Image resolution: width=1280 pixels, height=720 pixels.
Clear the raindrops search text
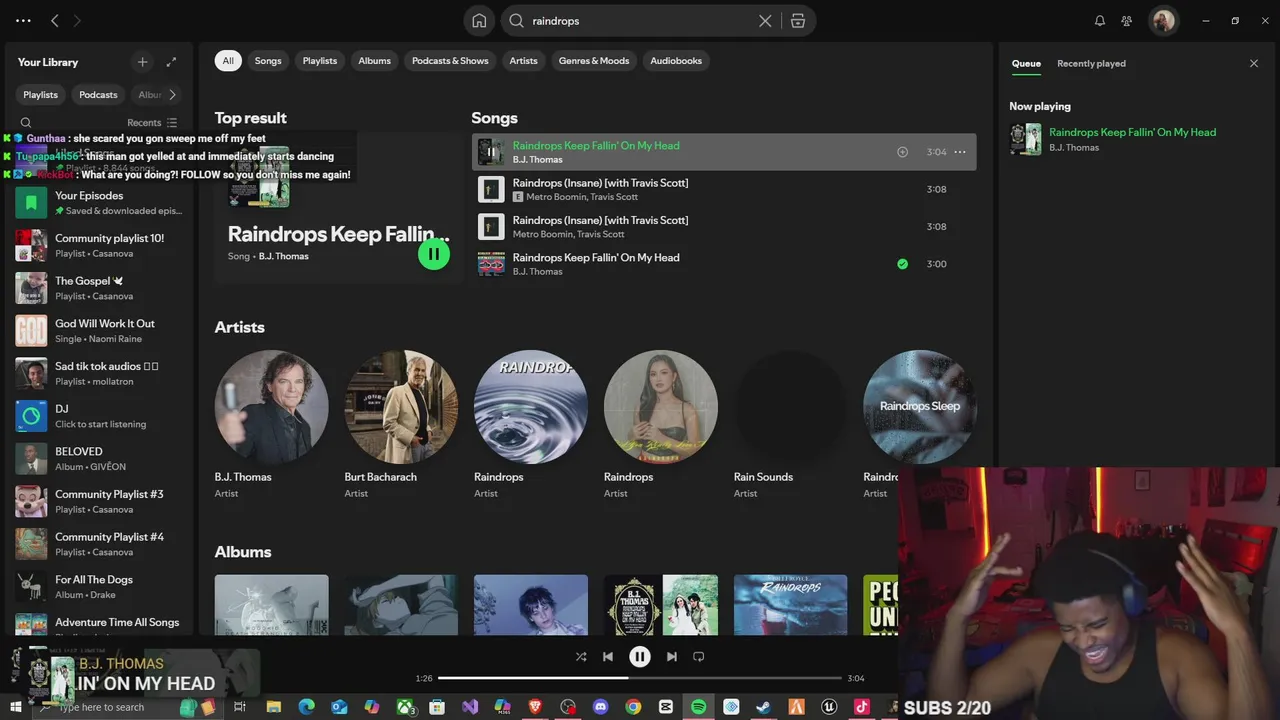765,21
